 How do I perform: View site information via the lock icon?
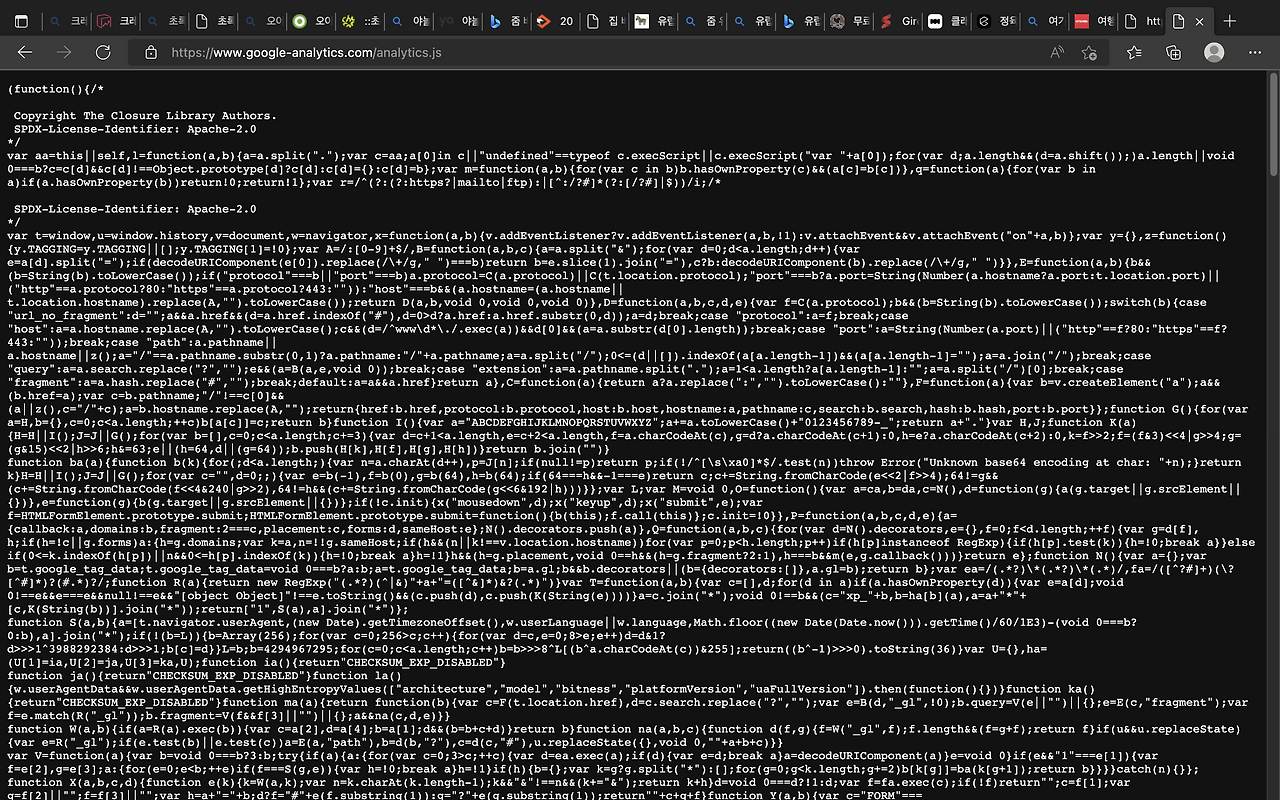click(x=151, y=52)
